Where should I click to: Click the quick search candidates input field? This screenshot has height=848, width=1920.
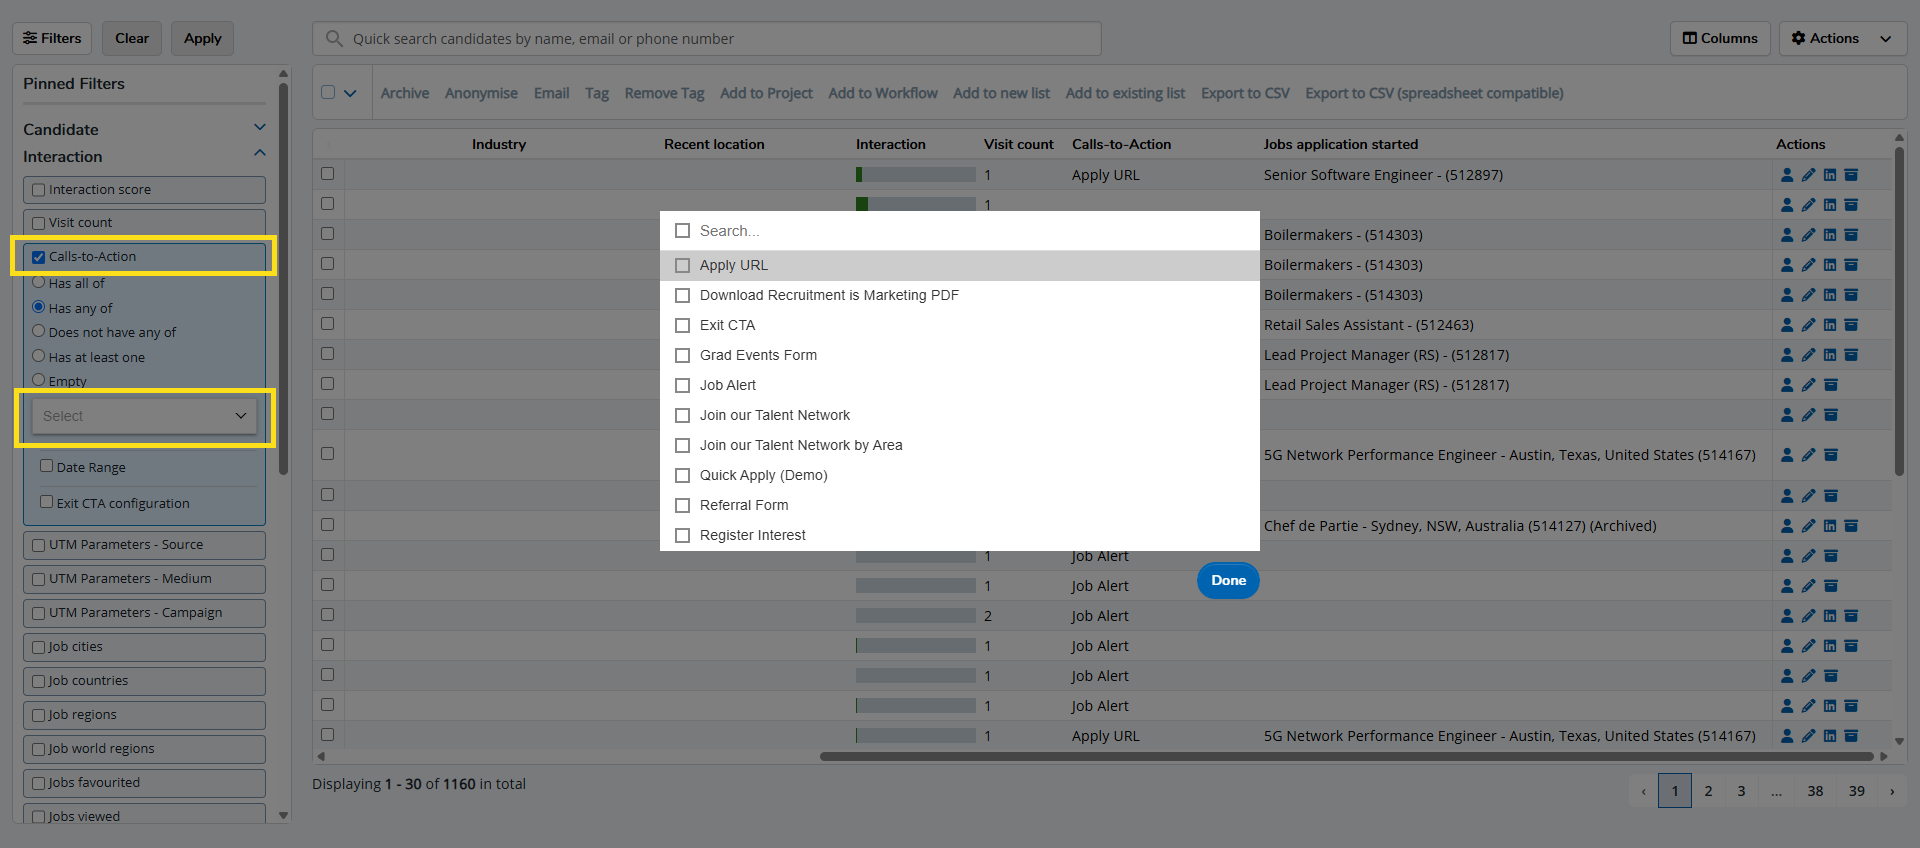point(707,38)
